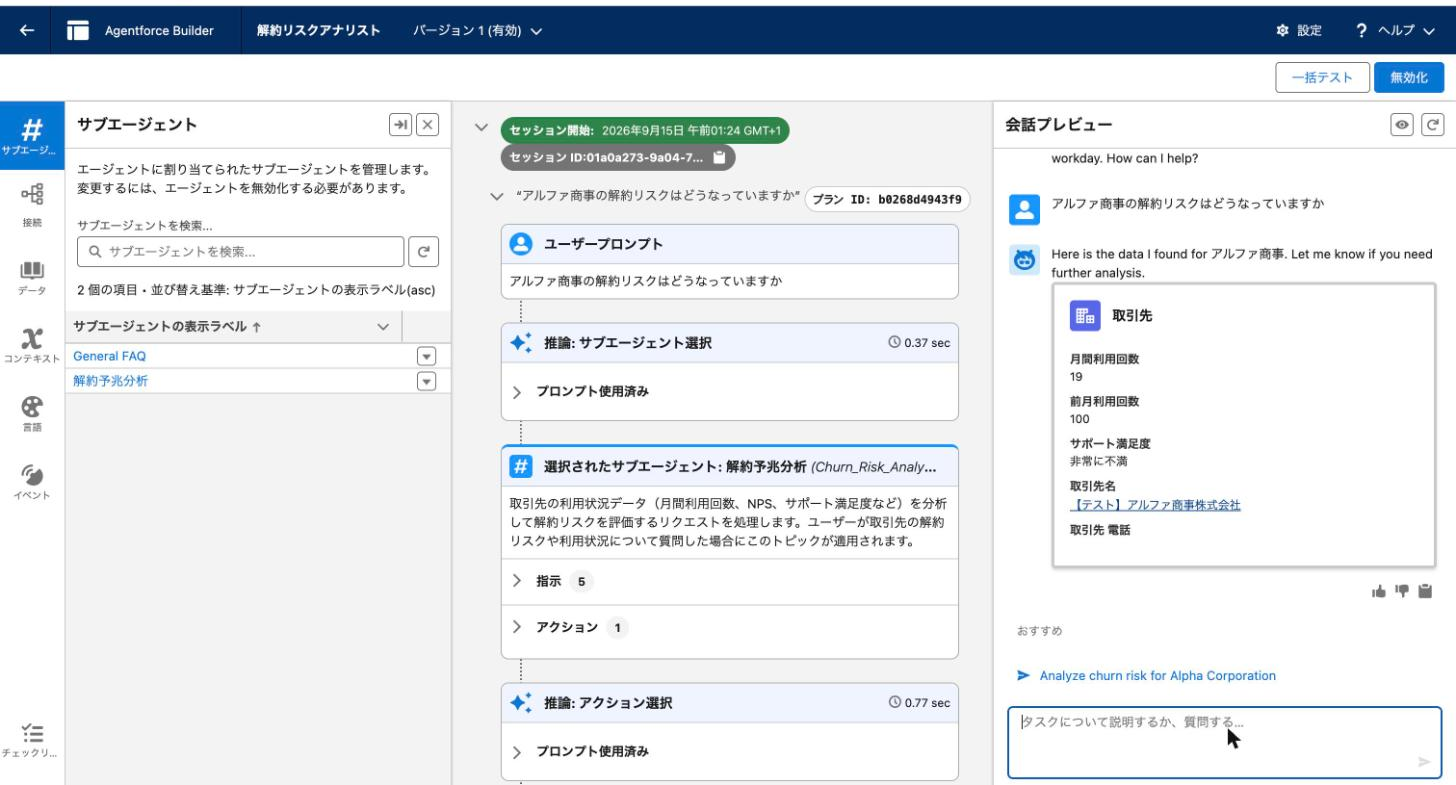Open the 【テスト】アルファ商事株式会社 link

pos(1155,505)
